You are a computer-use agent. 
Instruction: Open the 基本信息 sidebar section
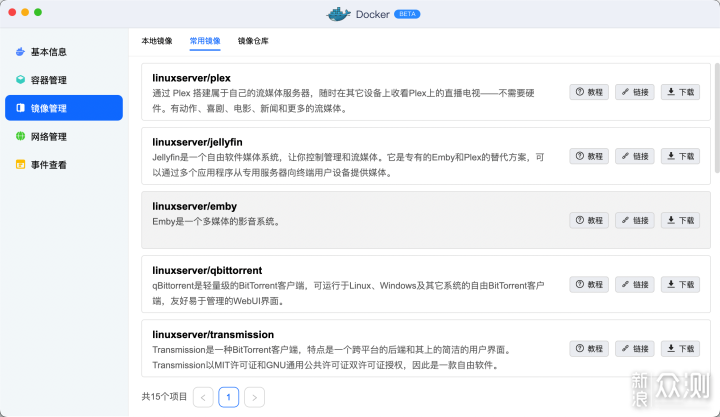coord(64,52)
